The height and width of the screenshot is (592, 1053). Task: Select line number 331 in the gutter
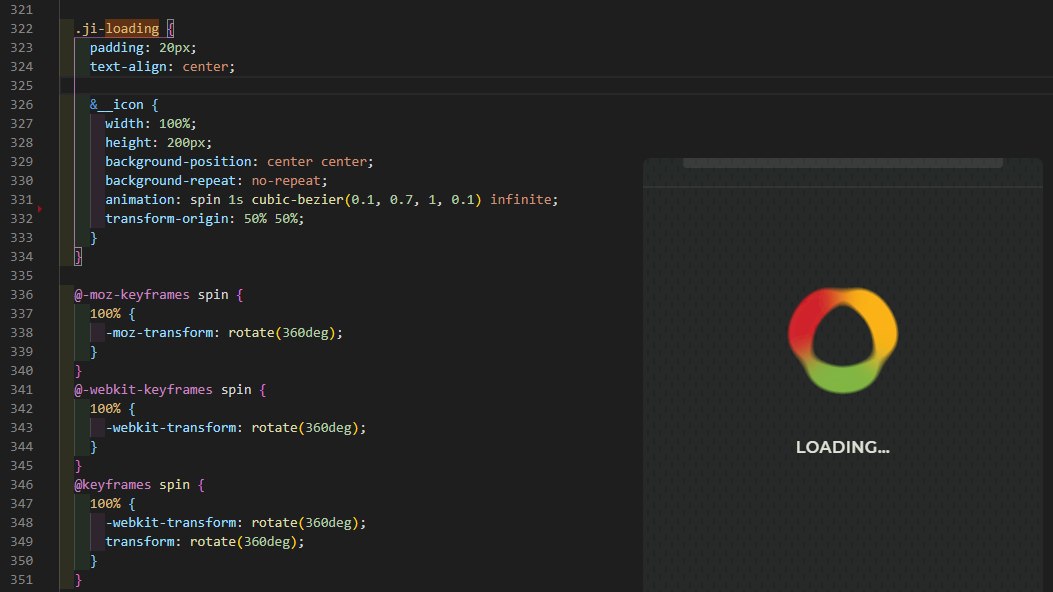21,199
